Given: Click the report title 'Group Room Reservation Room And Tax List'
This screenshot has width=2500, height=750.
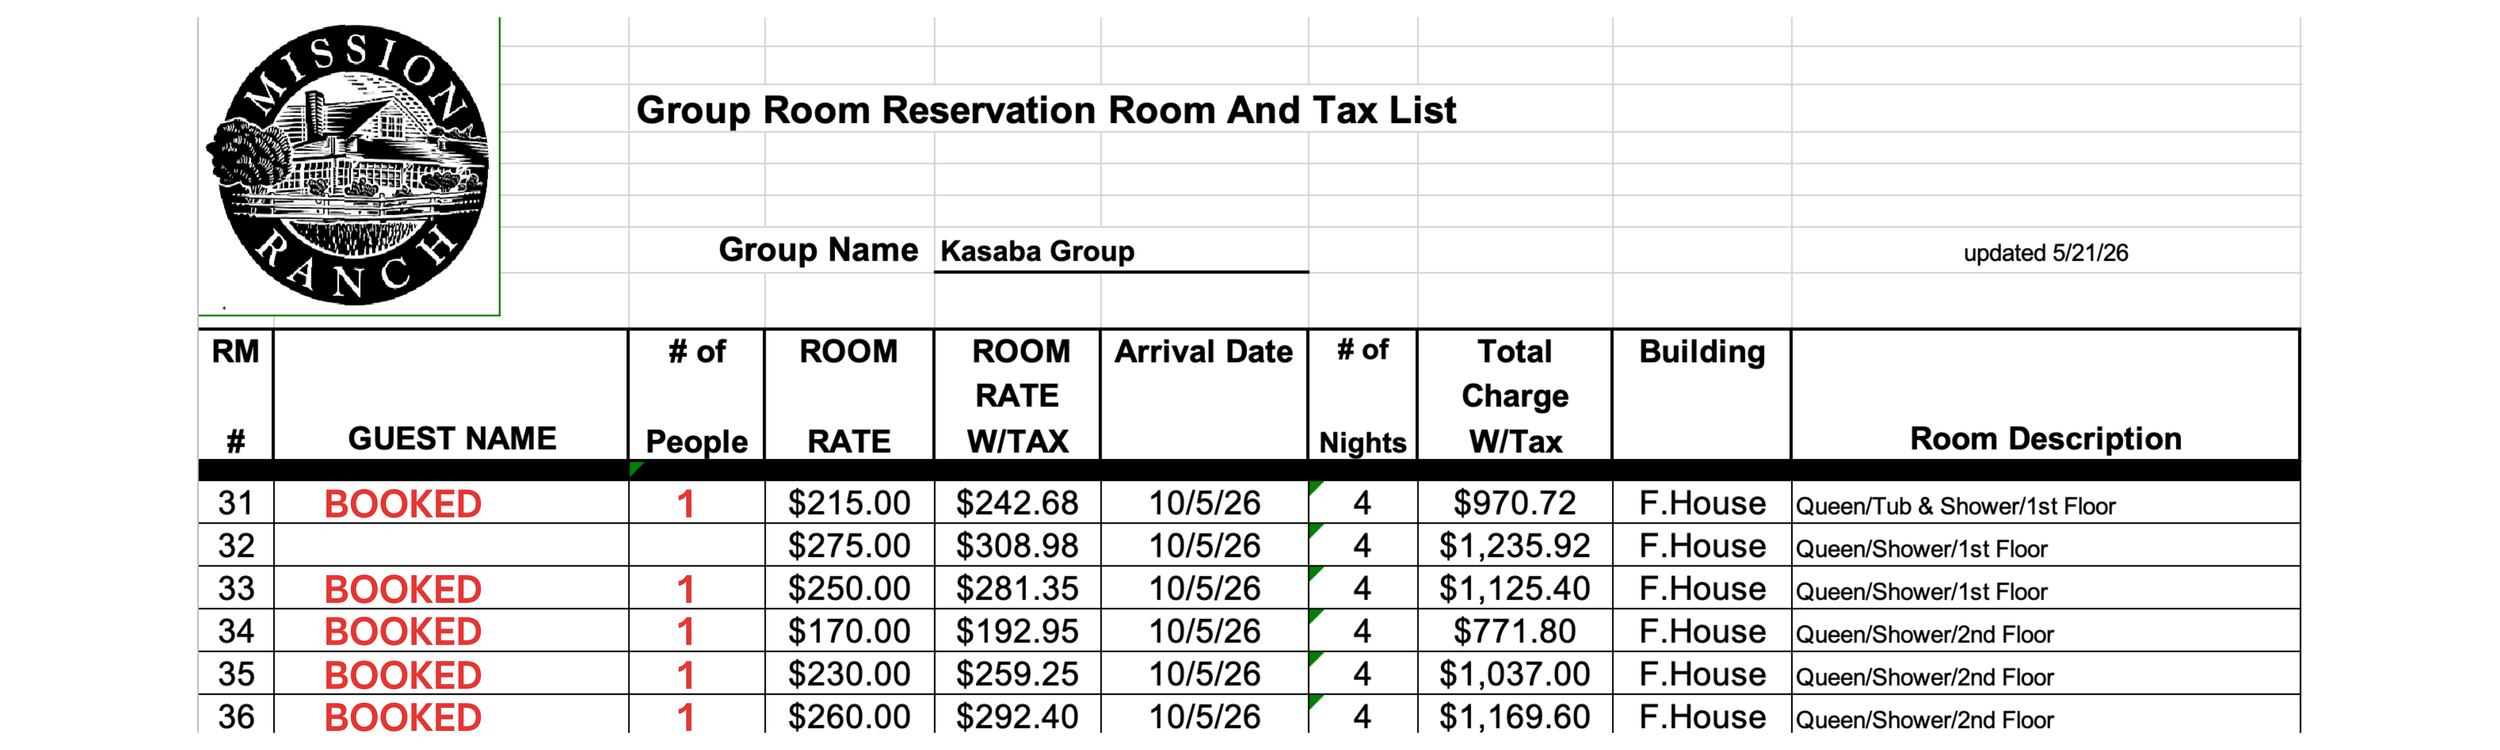Looking at the screenshot, I should (x=1046, y=110).
